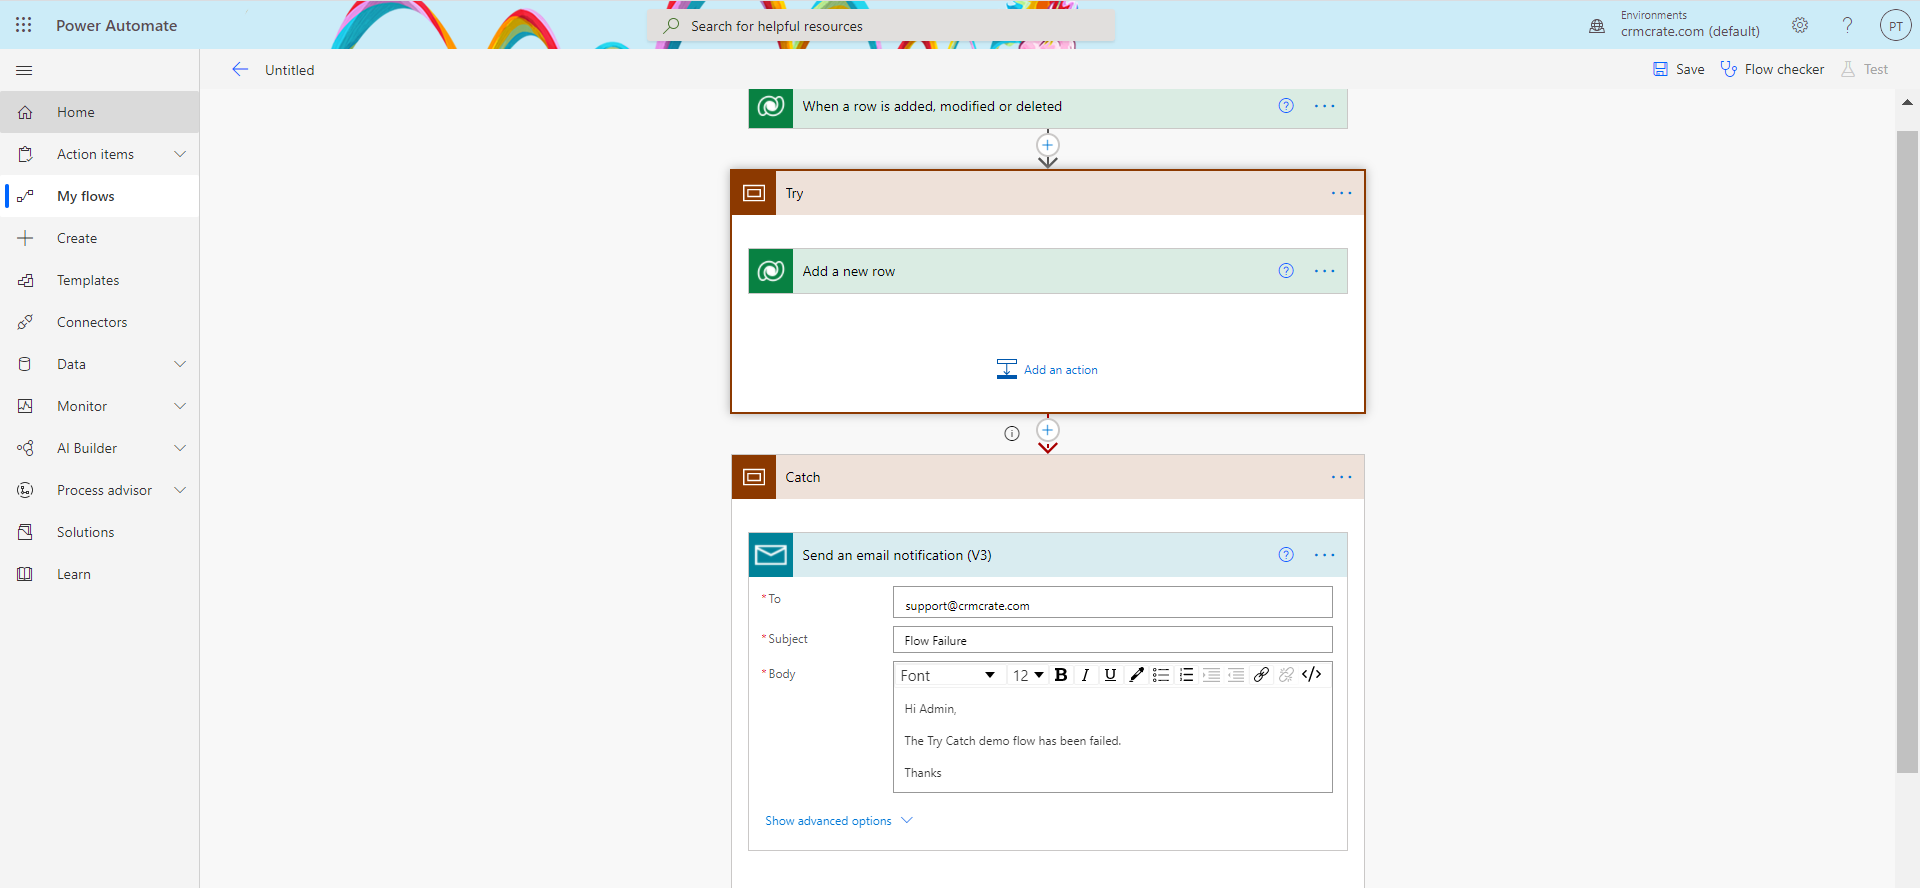The width and height of the screenshot is (1920, 888).
Task: Click the Subject field
Action: tap(1112, 640)
